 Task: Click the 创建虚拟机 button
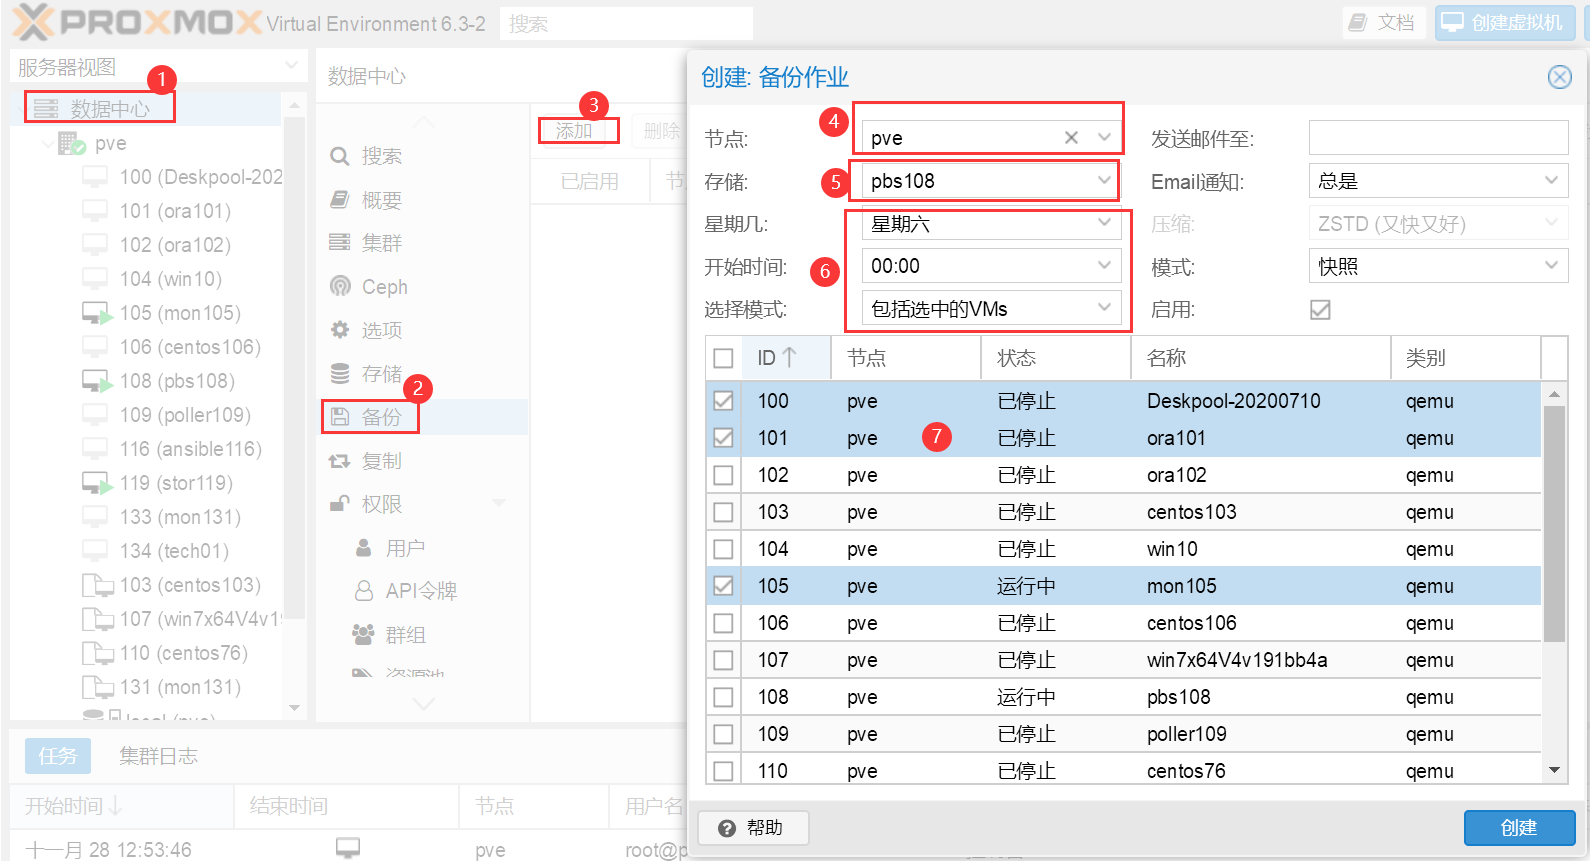1505,23
